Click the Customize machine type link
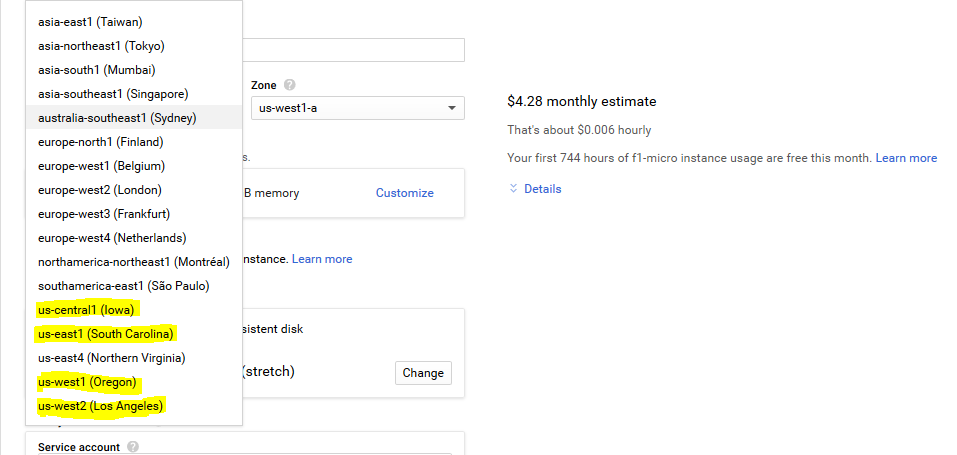The image size is (957, 455). (x=404, y=193)
